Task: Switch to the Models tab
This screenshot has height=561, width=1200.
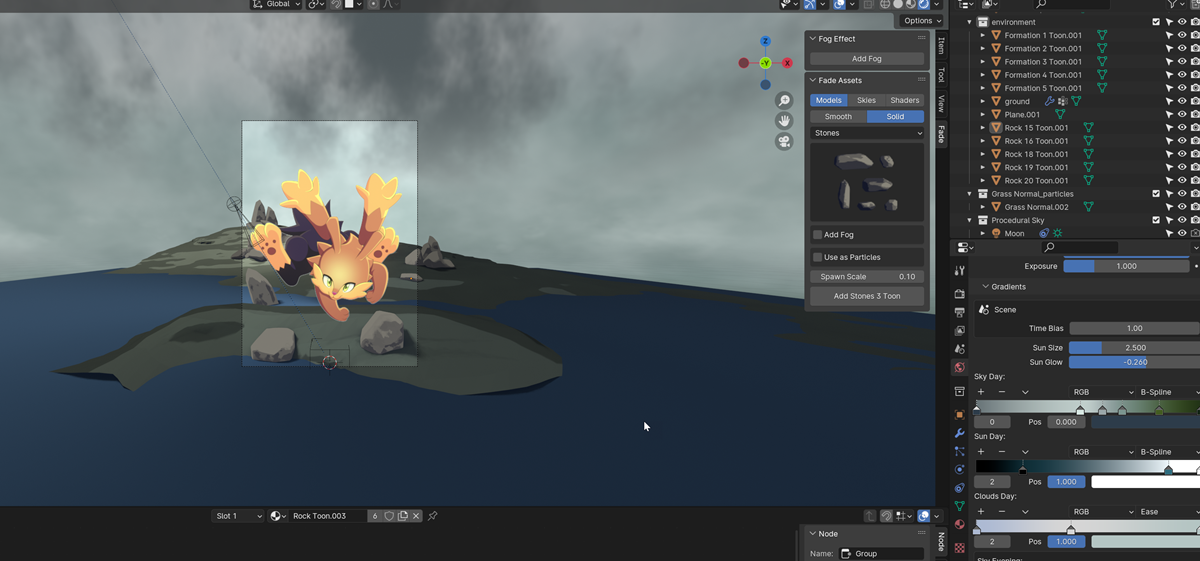Action: point(828,100)
